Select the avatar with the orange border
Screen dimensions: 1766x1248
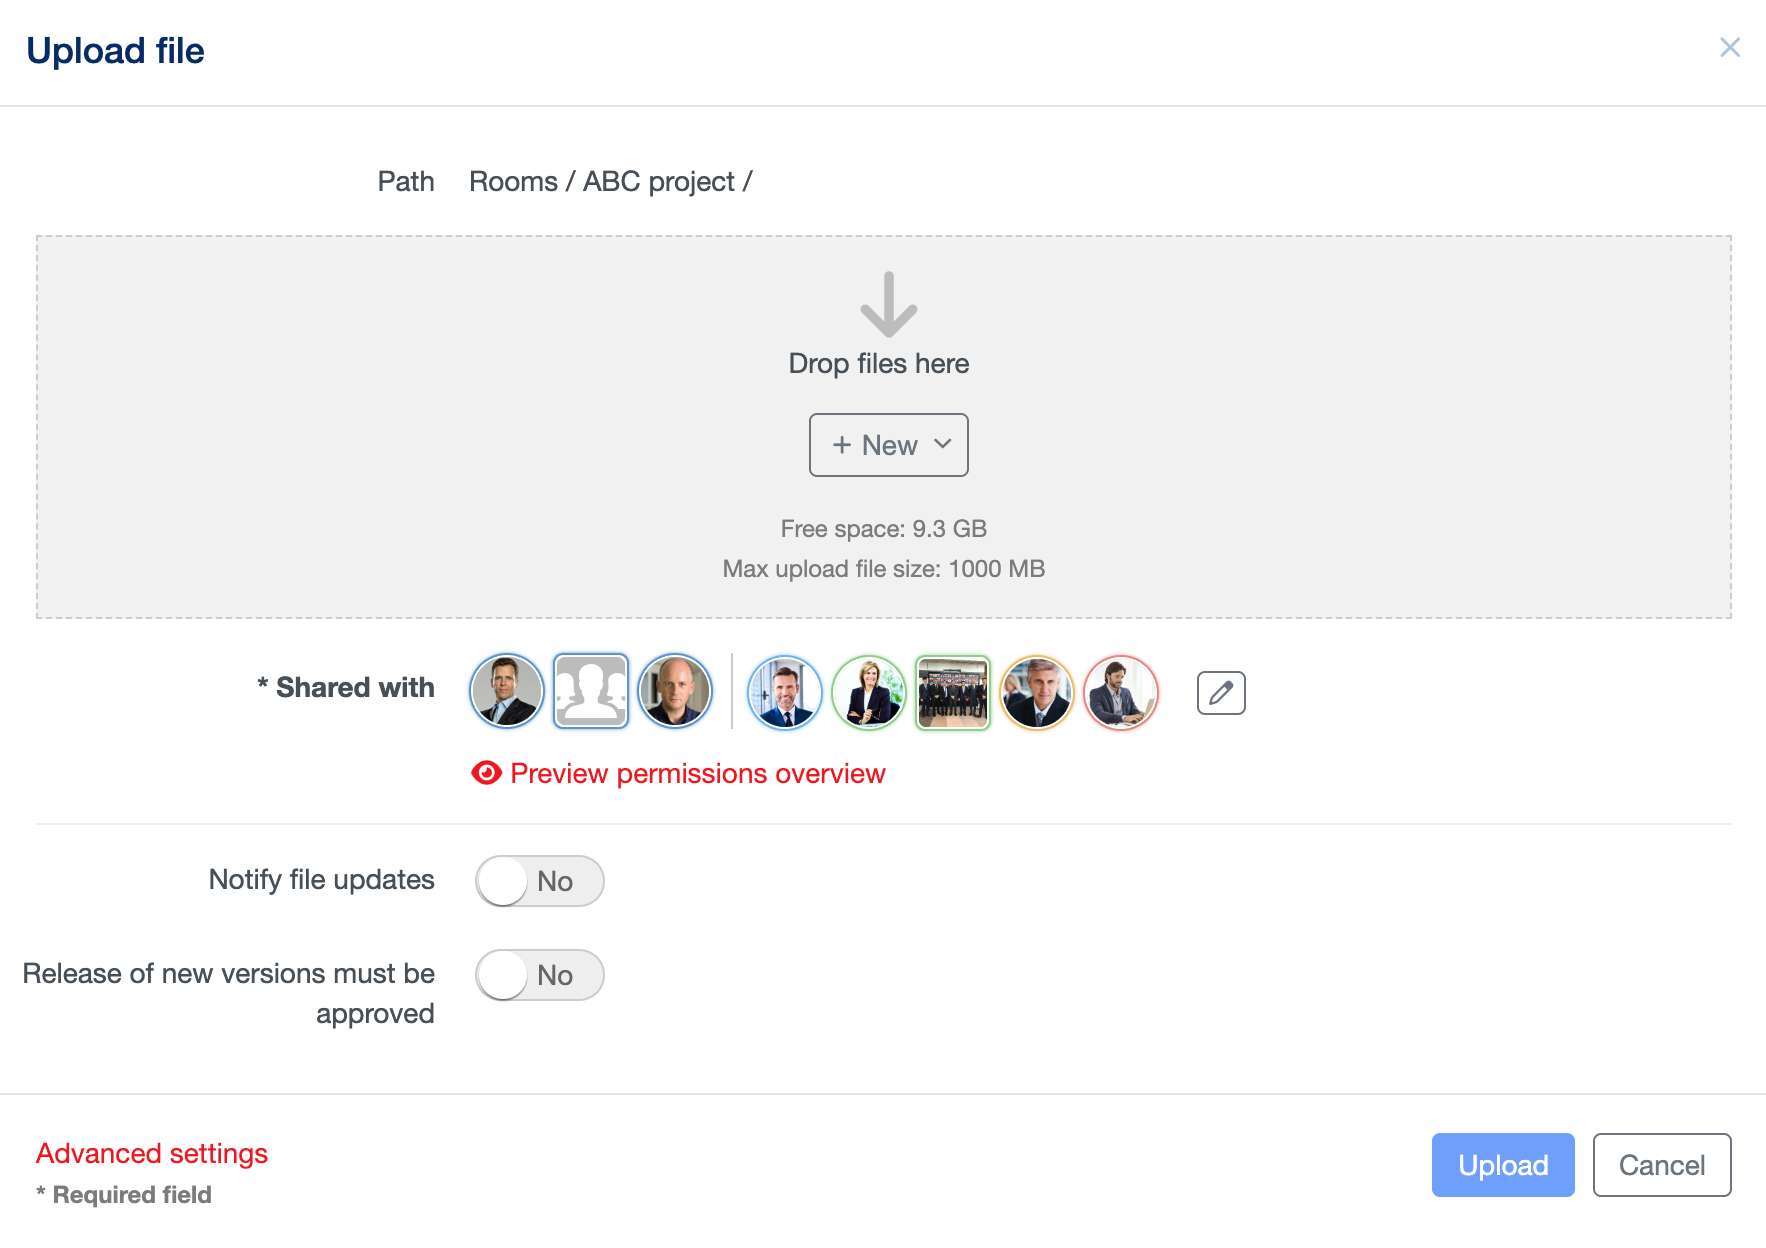[1037, 693]
